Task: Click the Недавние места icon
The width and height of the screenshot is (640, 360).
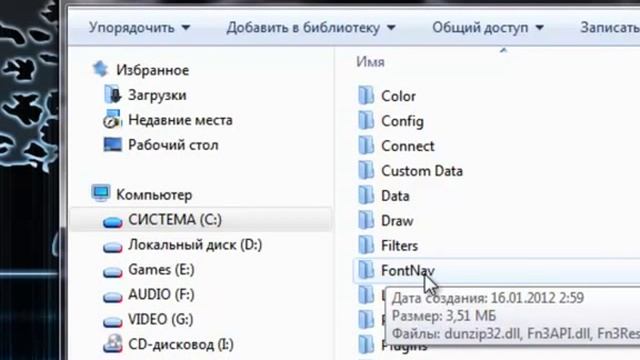Action: (x=112, y=119)
